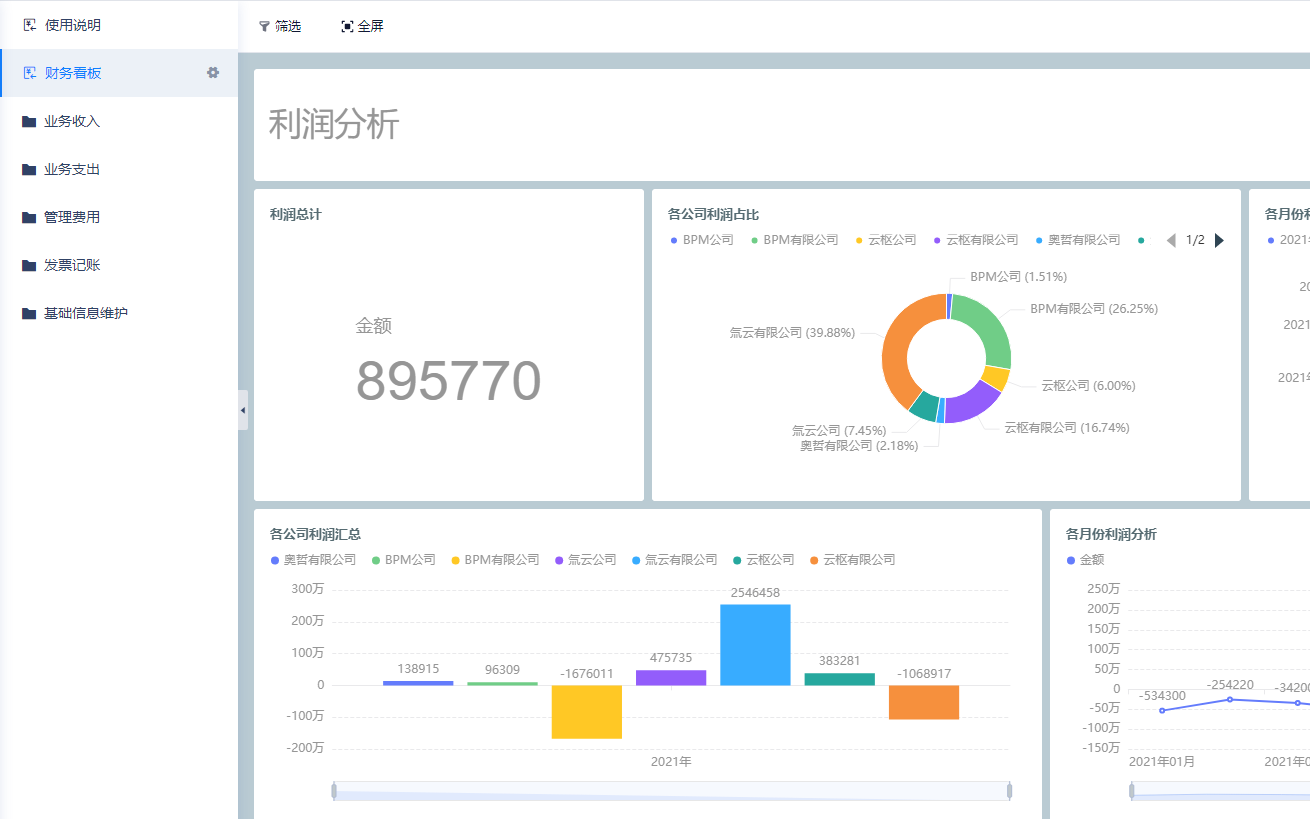Screen dimensions: 1310x819
Task: Click the BPM有限公司 (26.25%) pie label
Action: click(1094, 309)
